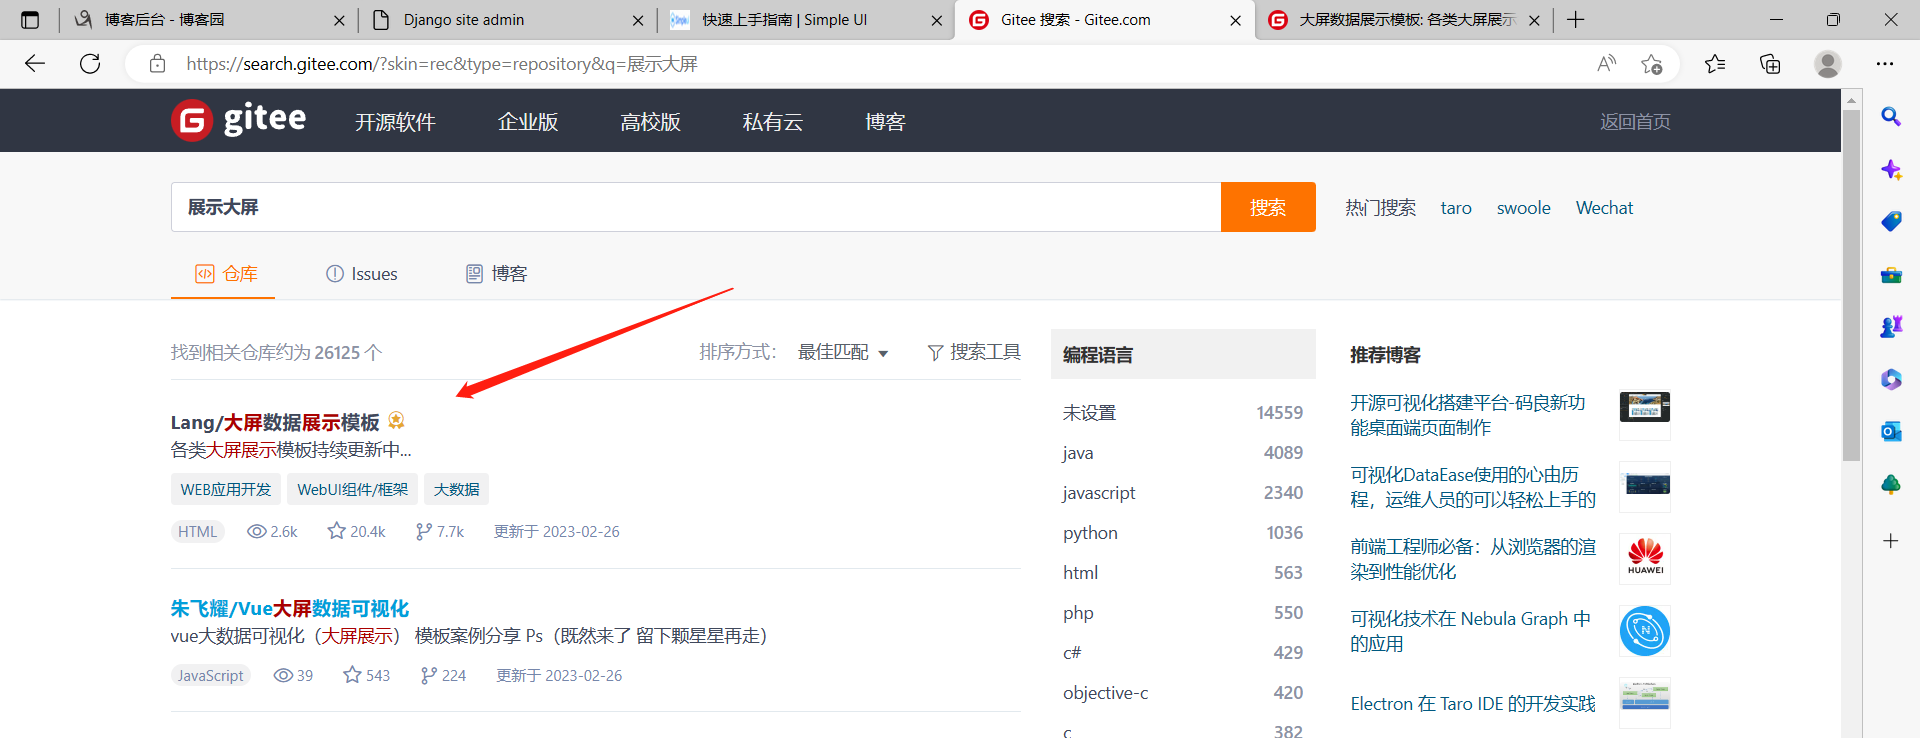Add sidebar app with plus icon
1920x738 pixels.
(x=1891, y=541)
